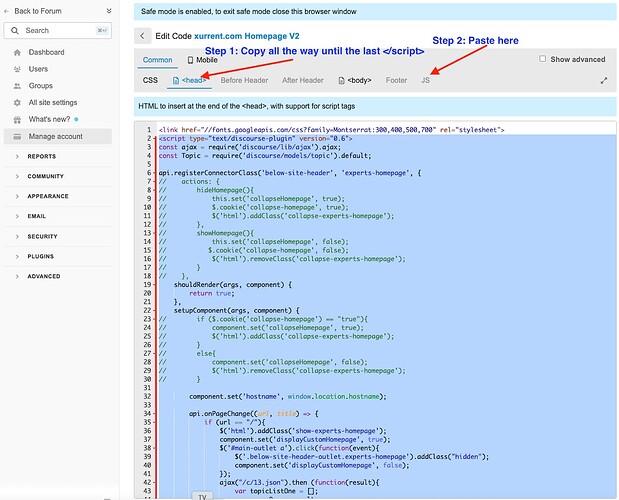Toggle fullscreen editor with the expand arrows icon
The height and width of the screenshot is (500, 619).
pyautogui.click(x=604, y=81)
